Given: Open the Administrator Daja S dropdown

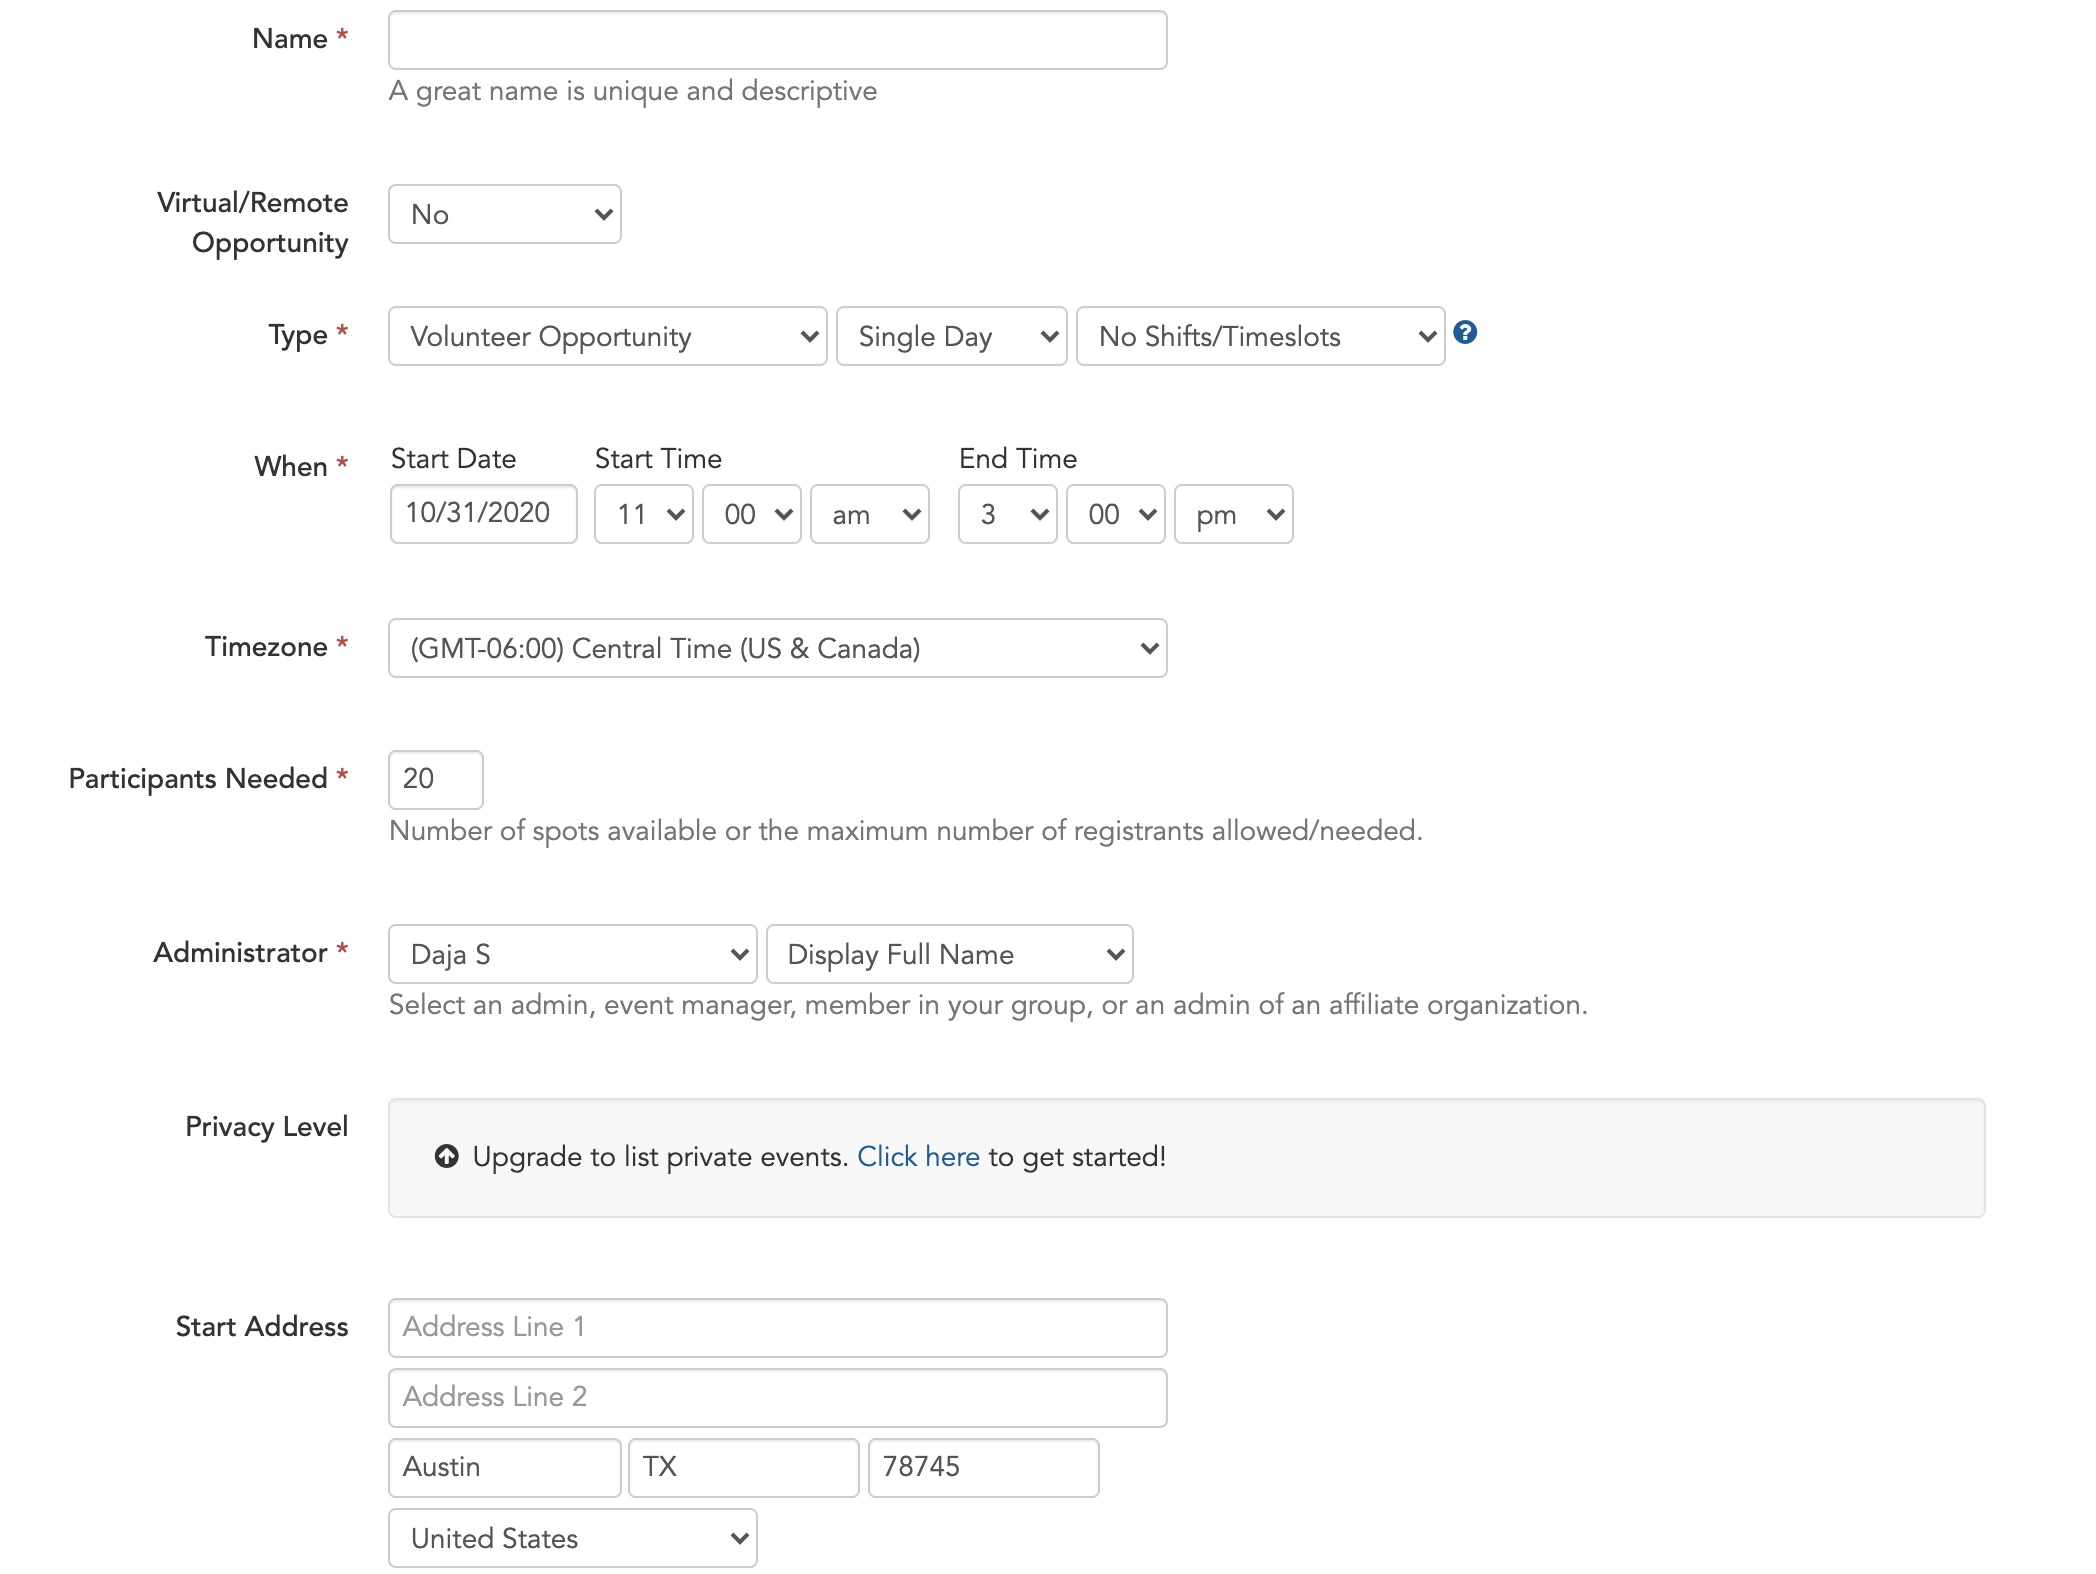Looking at the screenshot, I should click(x=572, y=954).
